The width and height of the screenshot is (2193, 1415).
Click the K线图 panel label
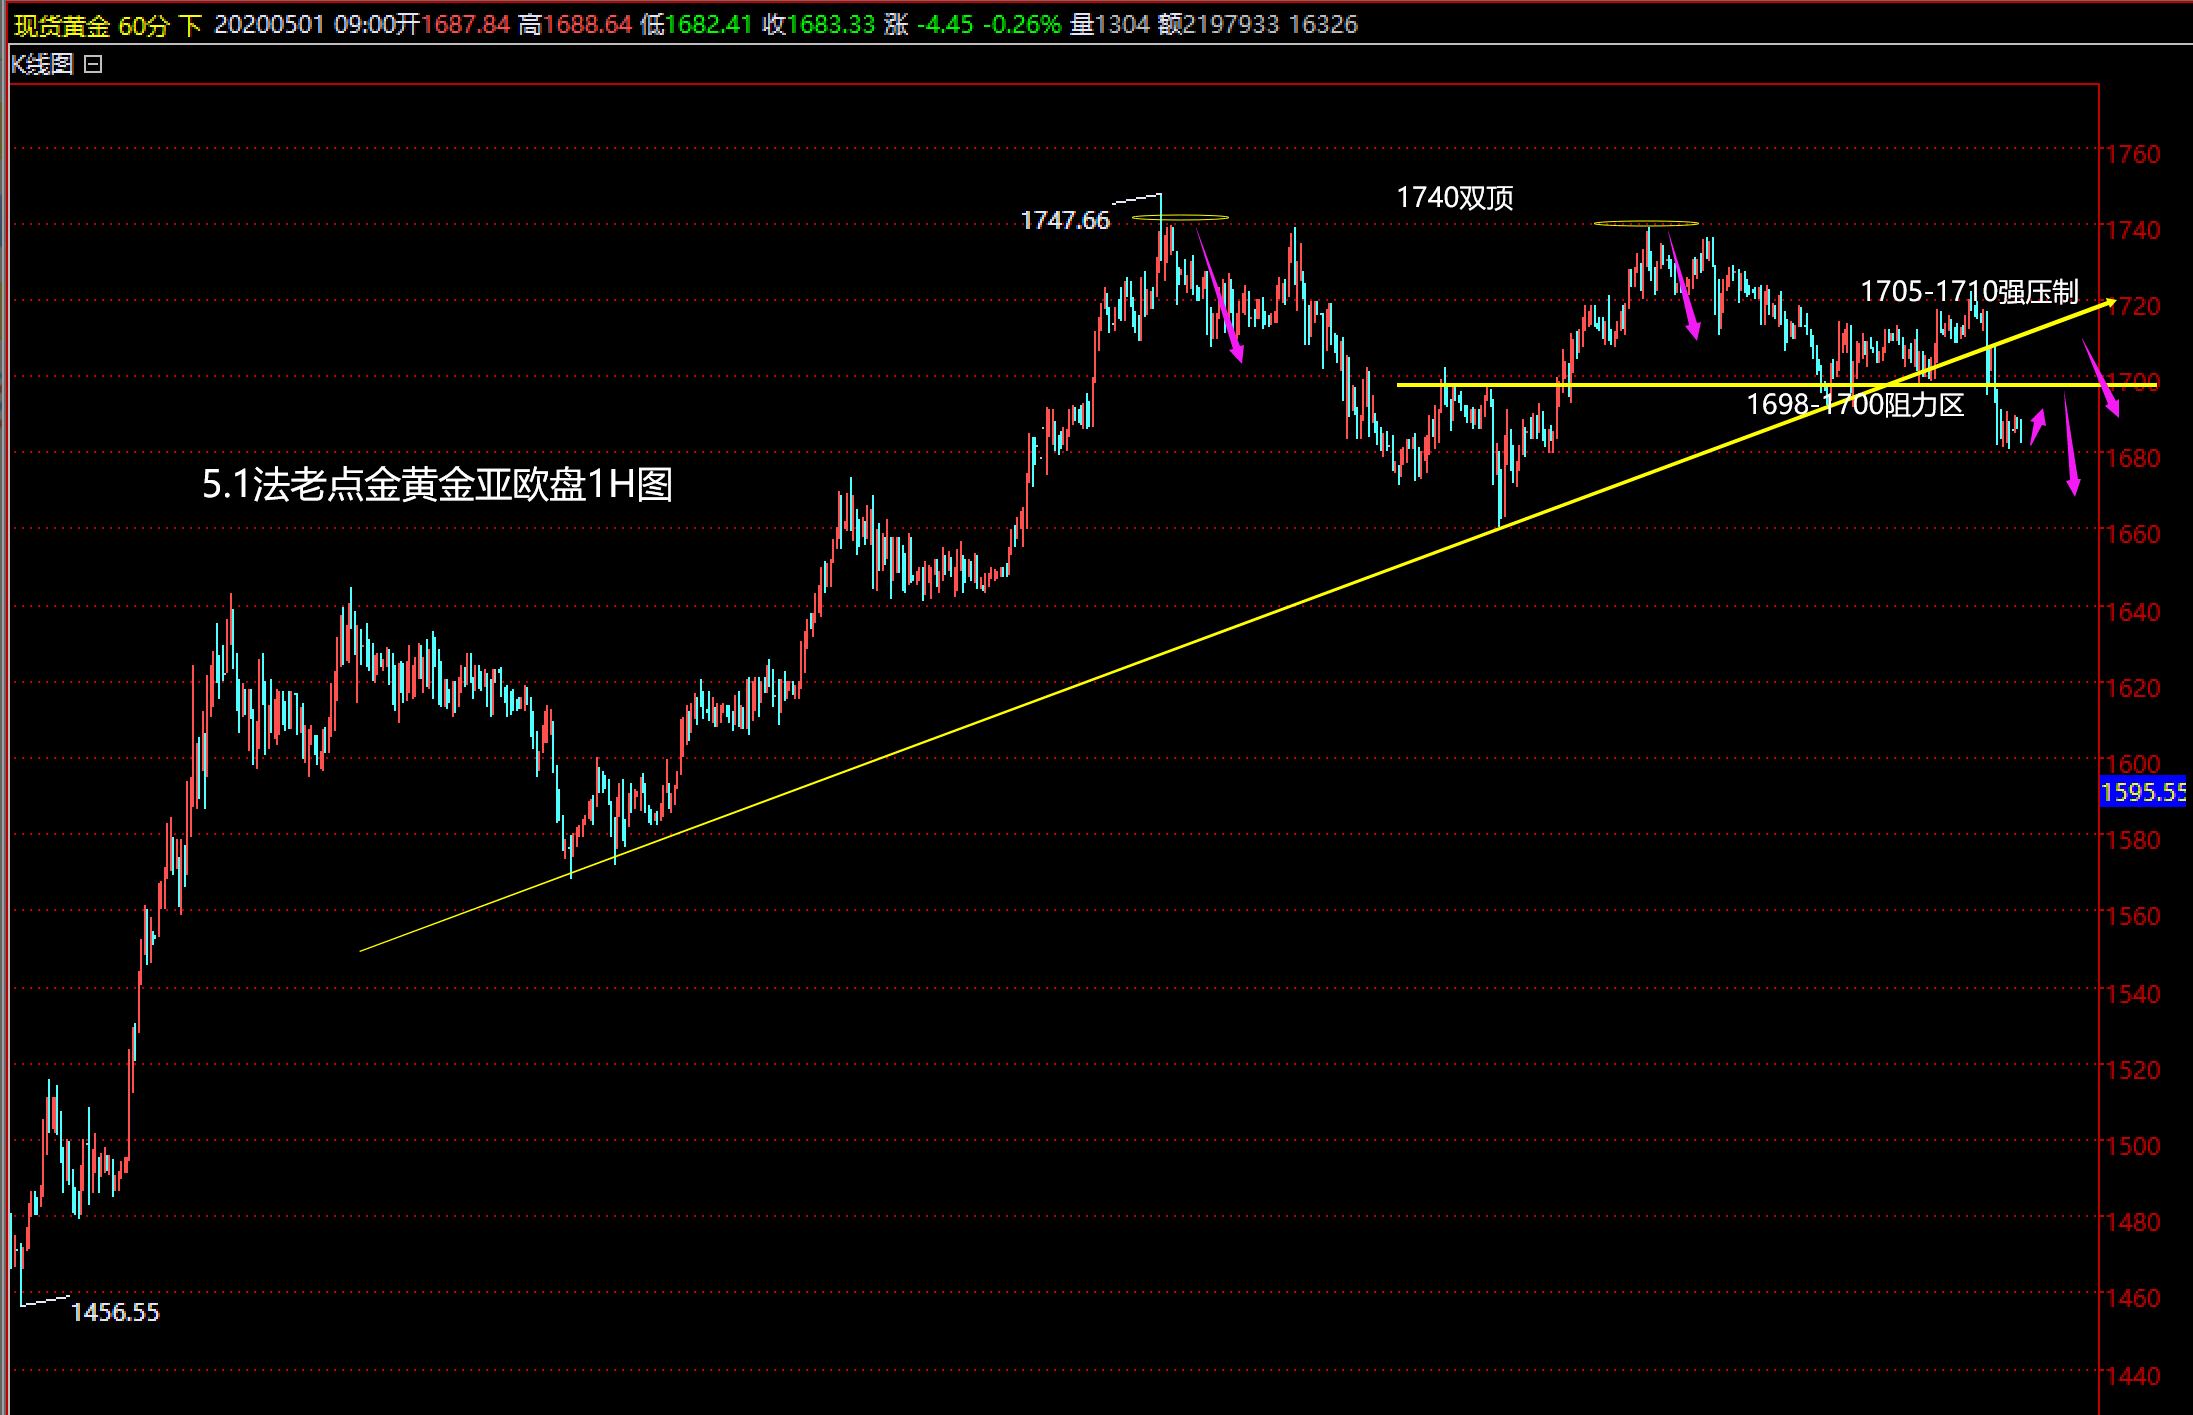coord(42,65)
